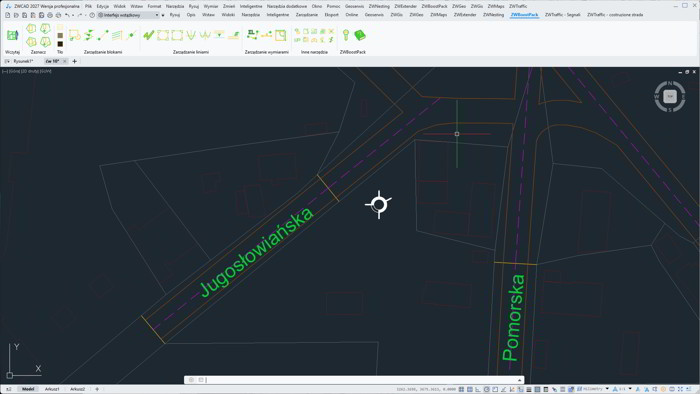Viewport: 700px width, 394px height.
Task: Click the view cube compass in viewport
Action: (670, 96)
